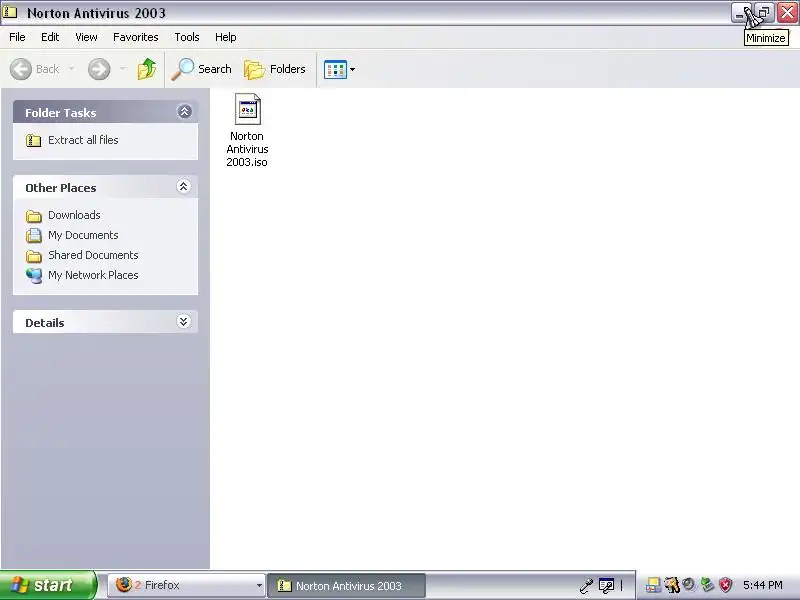Open the Forward history dropdown arrow
The height and width of the screenshot is (600, 800).
(x=122, y=68)
